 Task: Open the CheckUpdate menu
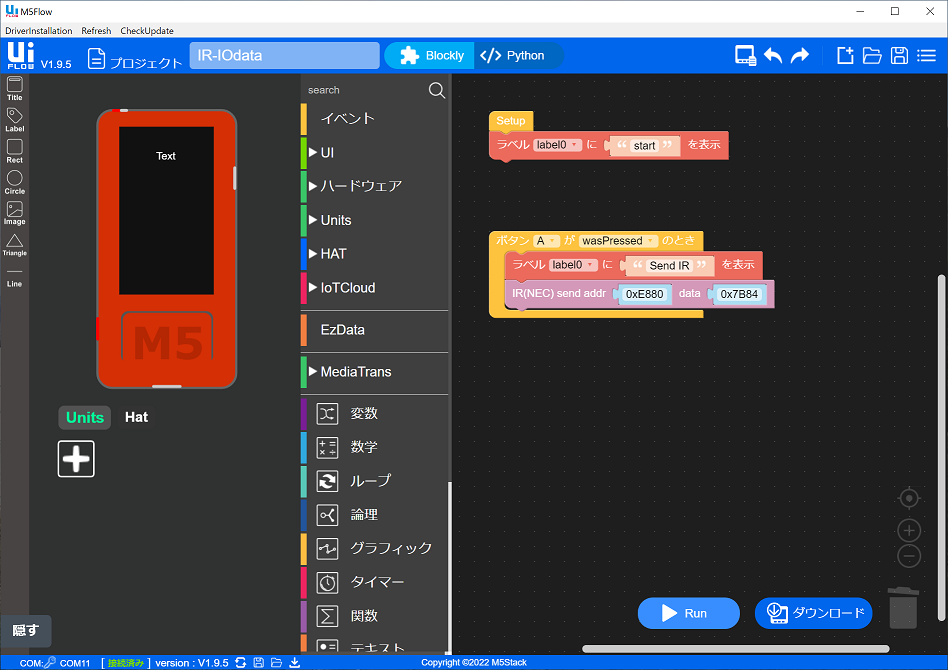click(147, 31)
